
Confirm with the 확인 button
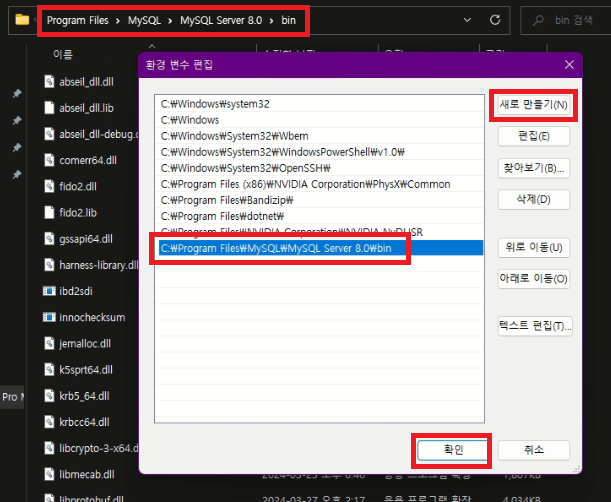[452, 450]
